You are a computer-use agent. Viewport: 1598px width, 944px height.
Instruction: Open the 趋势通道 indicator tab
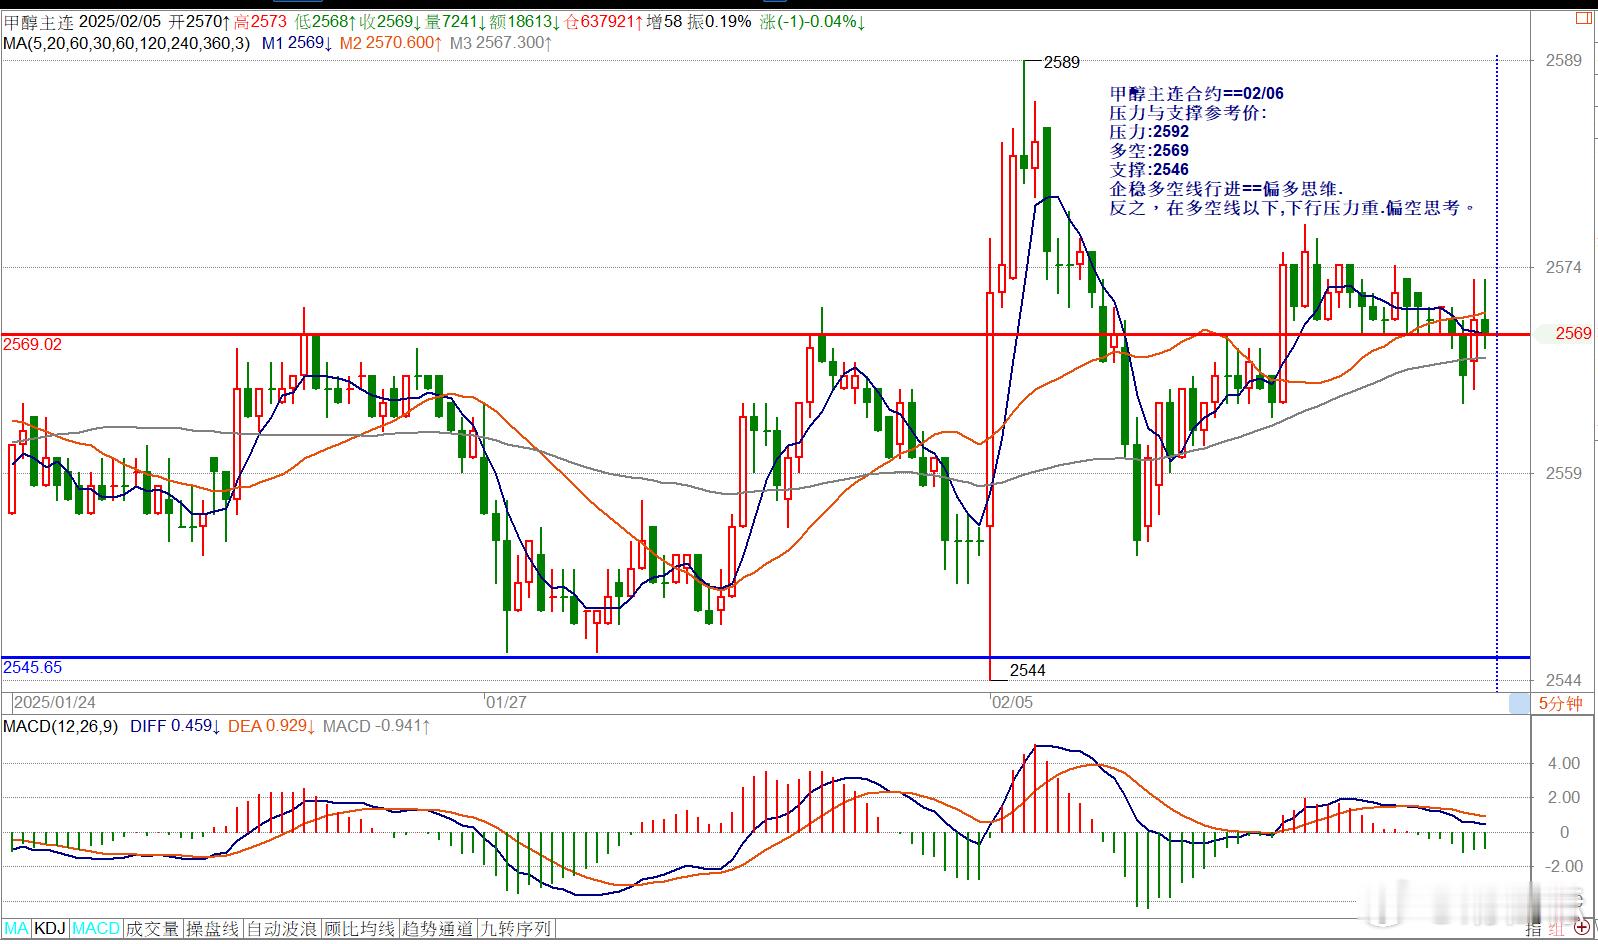tap(438, 928)
